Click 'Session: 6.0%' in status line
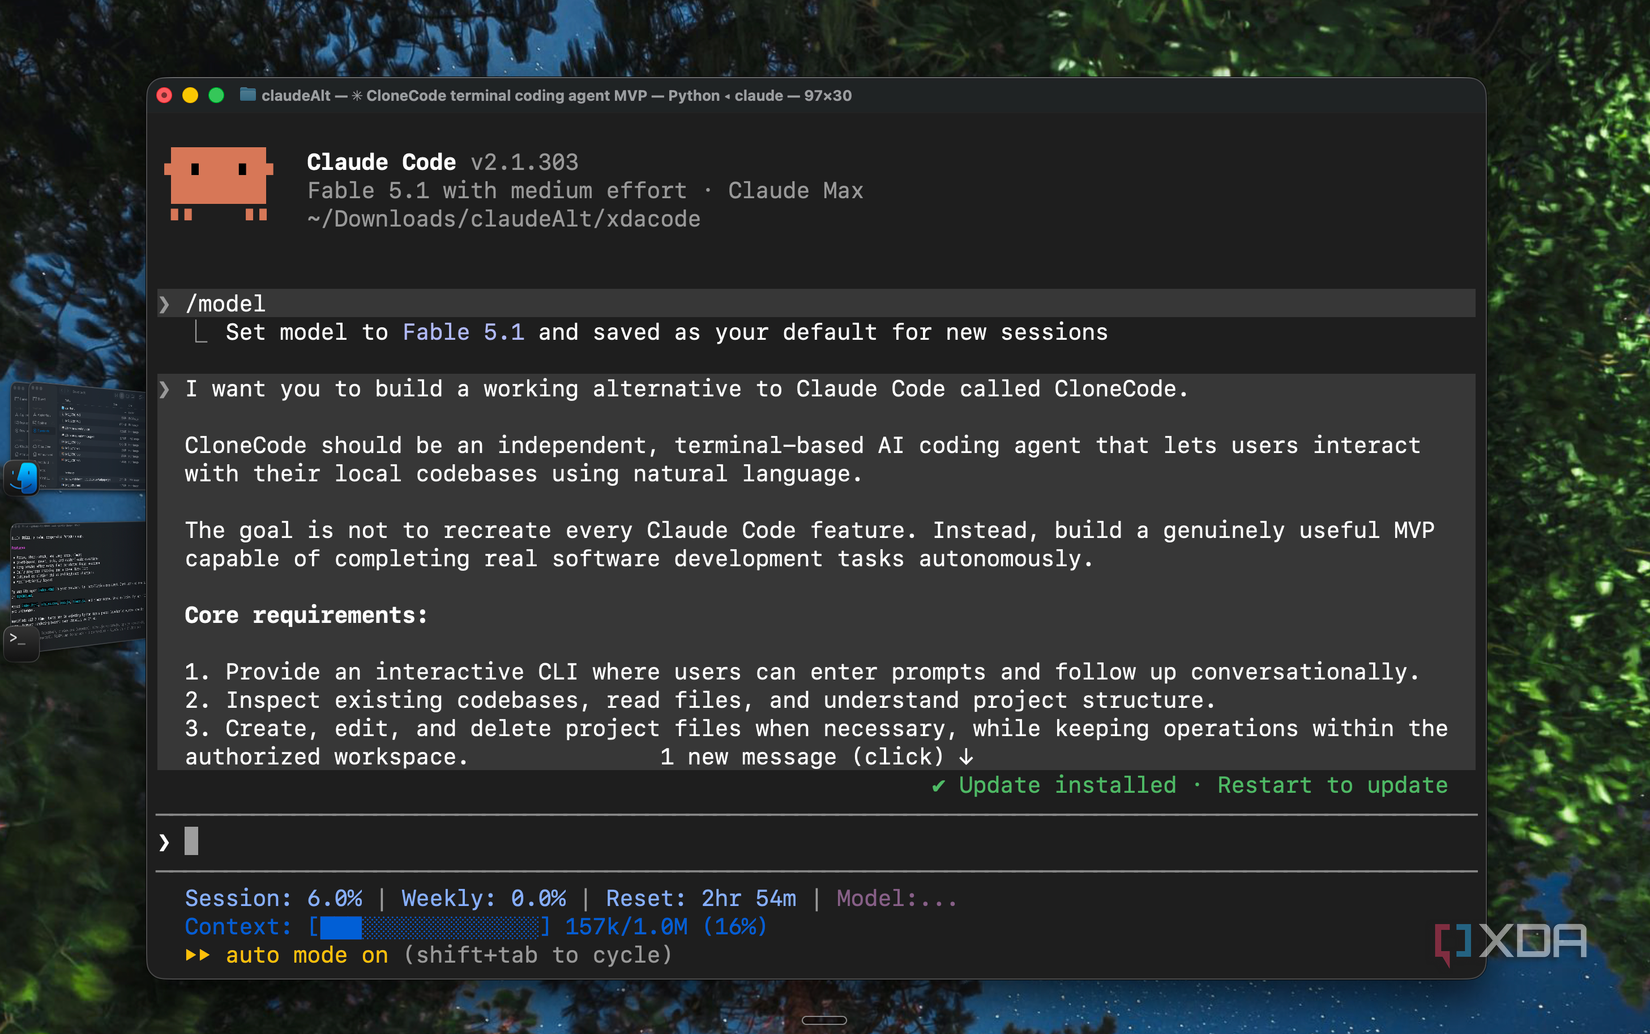The image size is (1650, 1034). coord(273,898)
